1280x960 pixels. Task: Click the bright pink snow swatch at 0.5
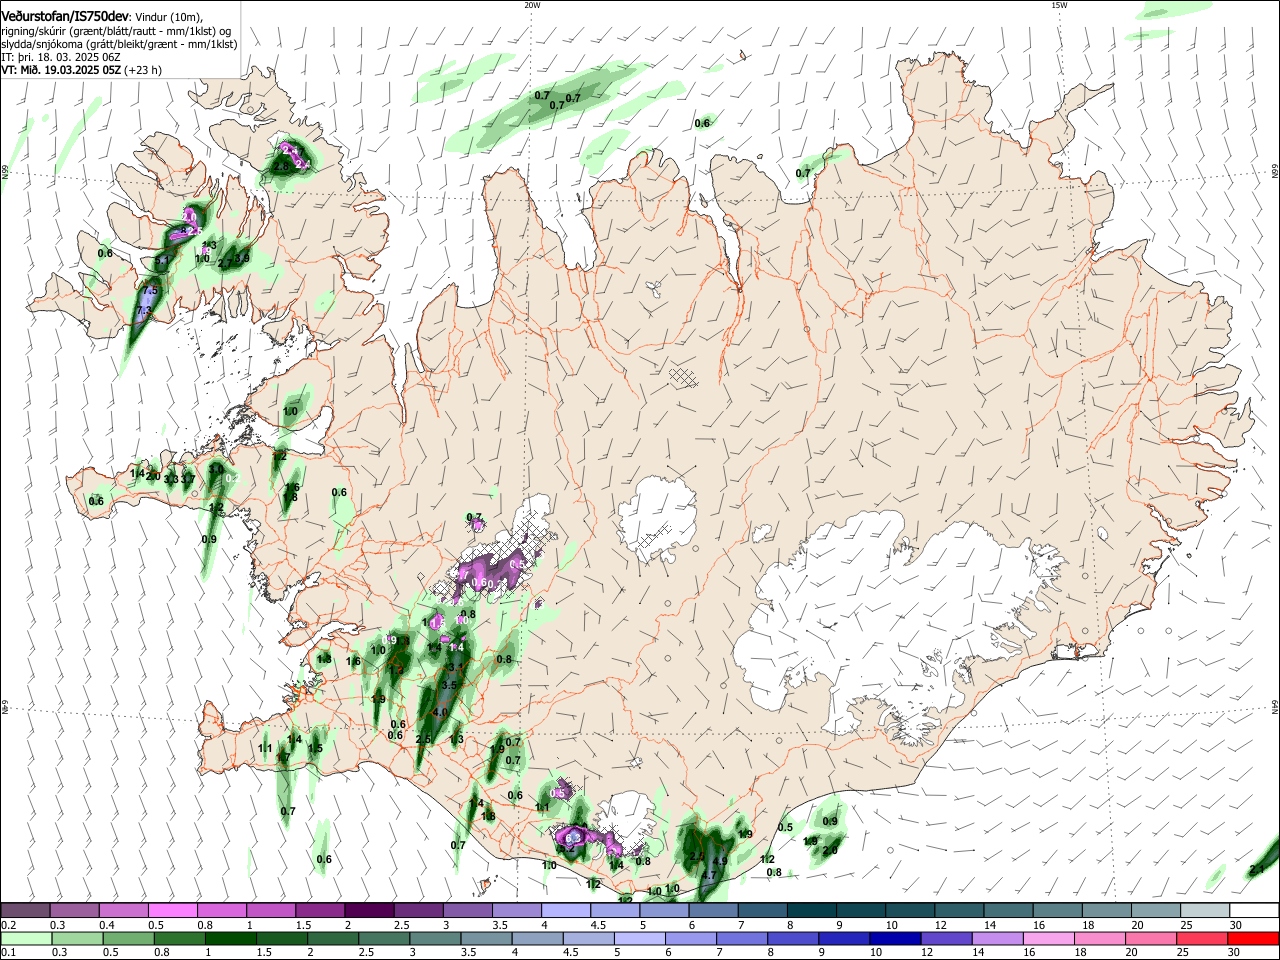coord(173,910)
